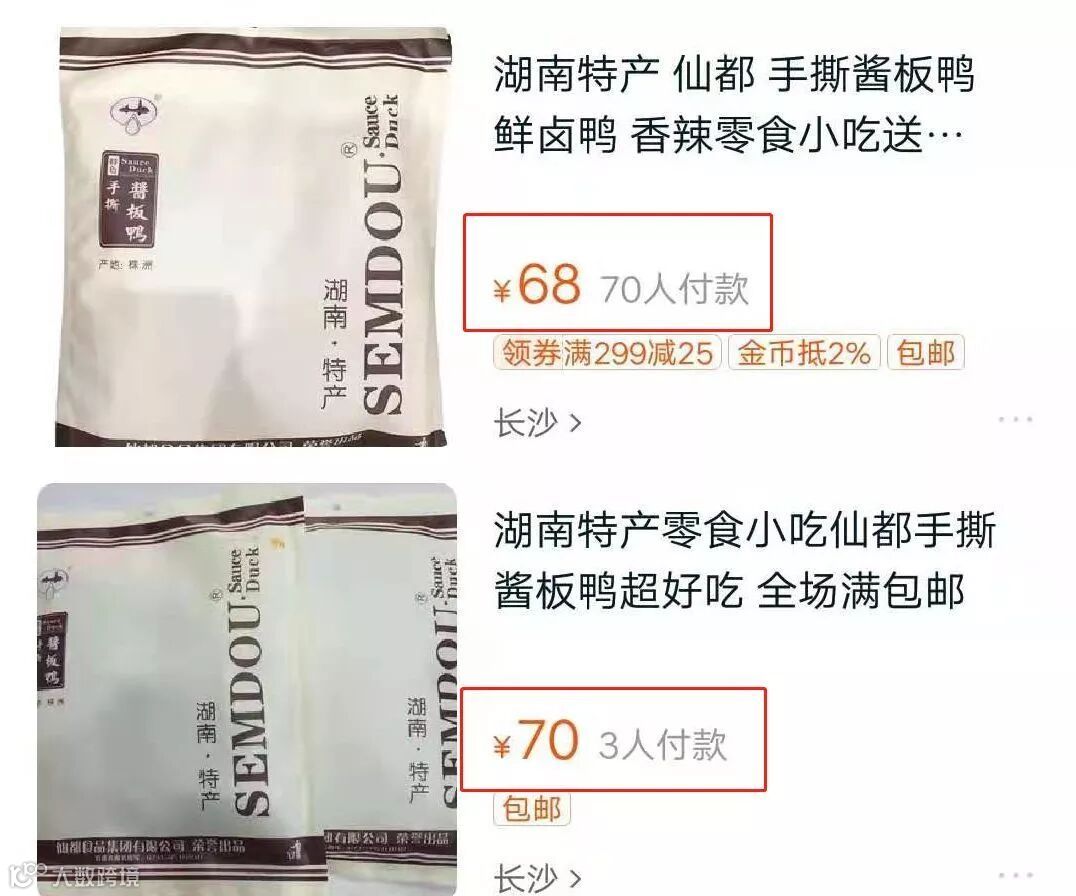The width and height of the screenshot is (1076, 896).
Task: Open the second SEMDOU product thumbnail
Action: pyautogui.click(x=247, y=689)
